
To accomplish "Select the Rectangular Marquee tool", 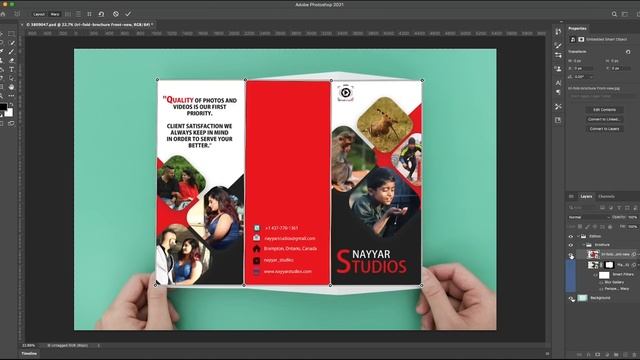I will point(11,34).
